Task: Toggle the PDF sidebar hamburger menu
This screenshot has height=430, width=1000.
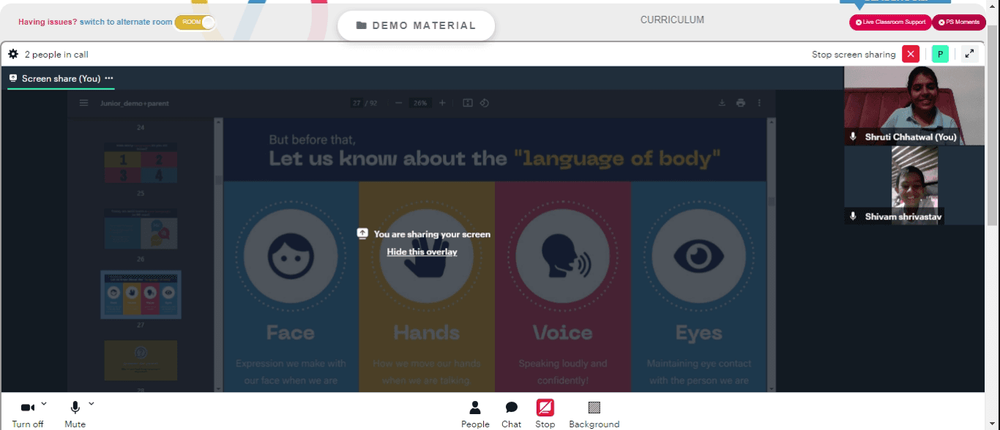Action: tap(84, 103)
